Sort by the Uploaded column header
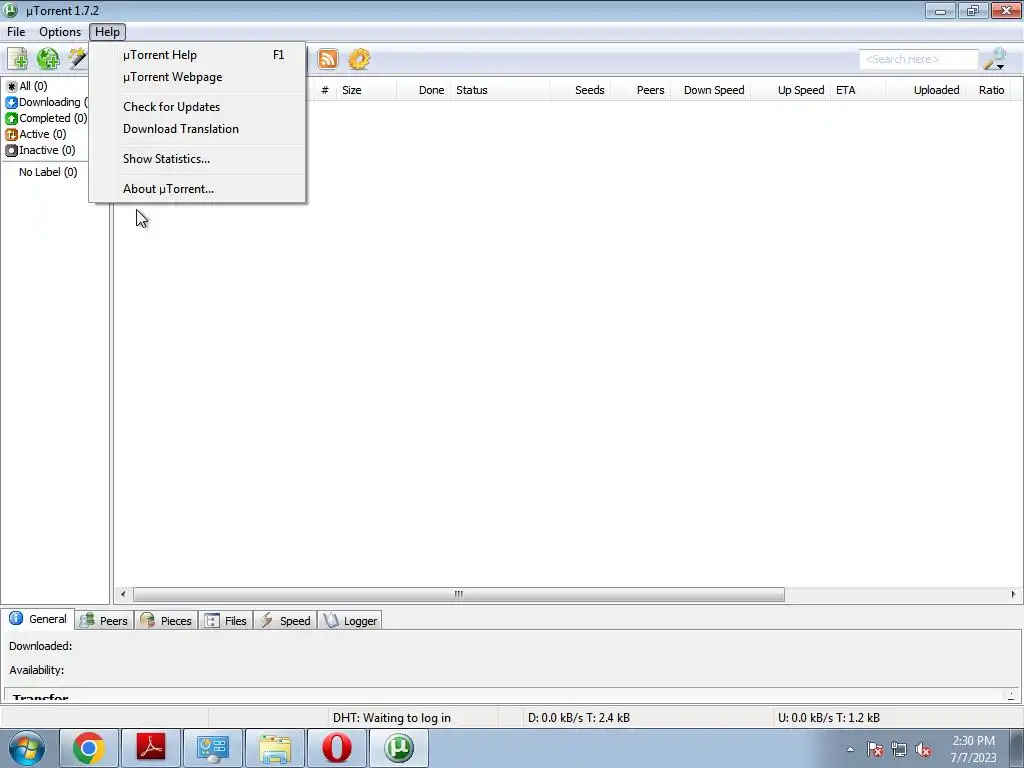This screenshot has height=768, width=1024. 925,90
